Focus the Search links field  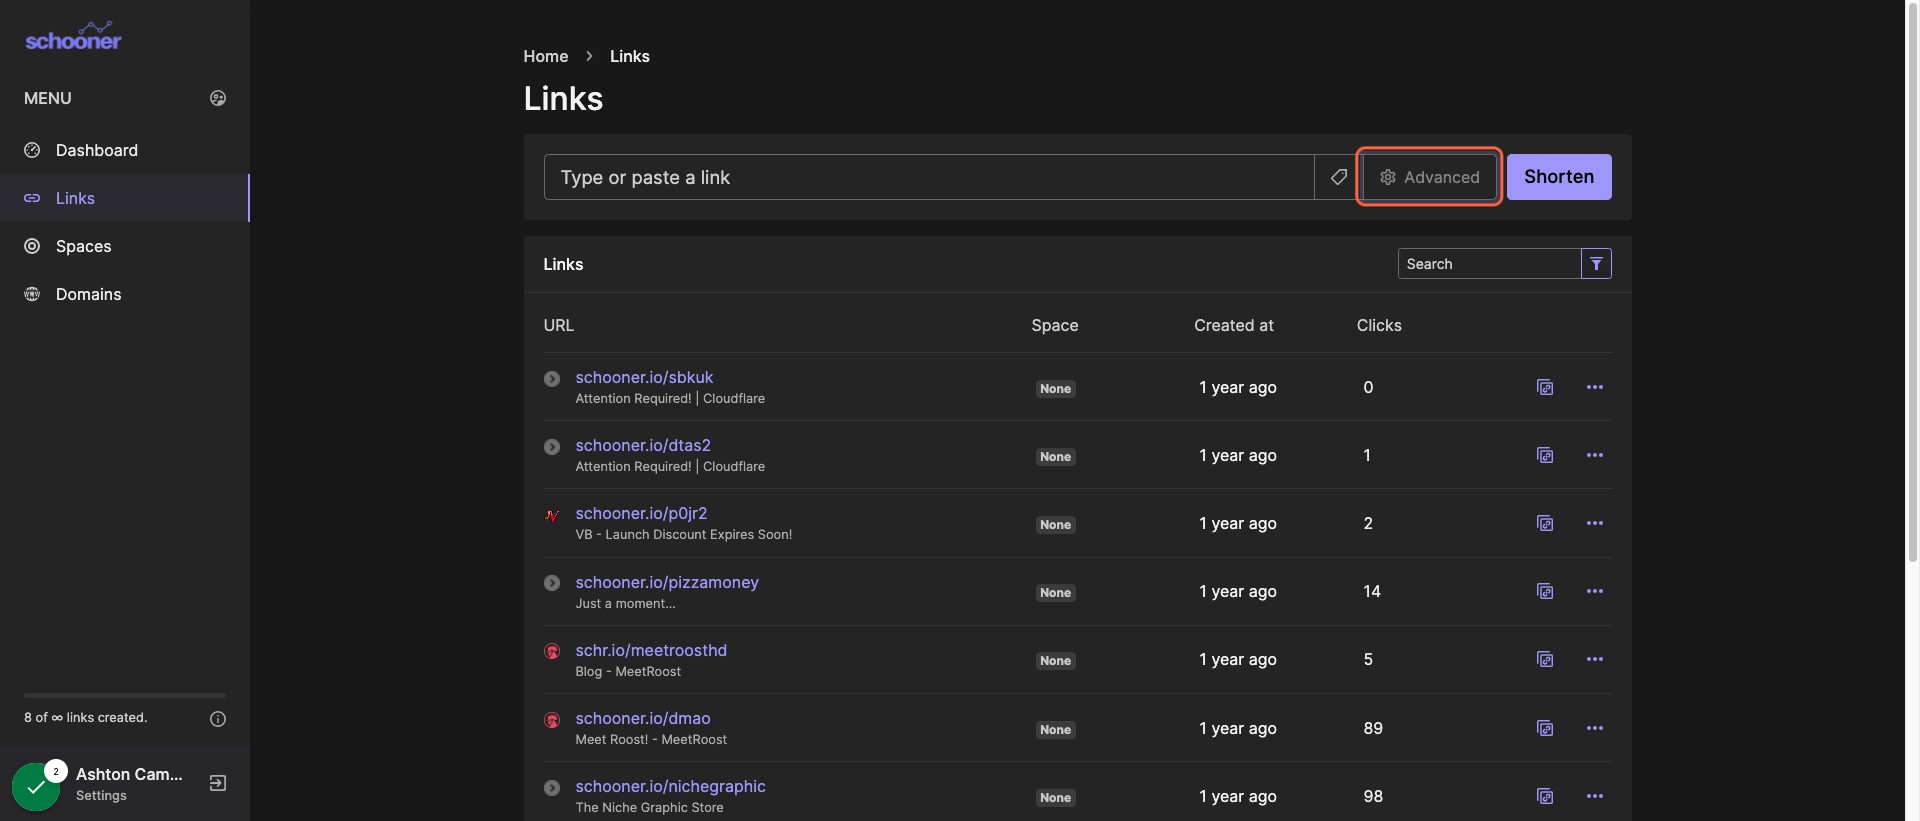pyautogui.click(x=1489, y=264)
